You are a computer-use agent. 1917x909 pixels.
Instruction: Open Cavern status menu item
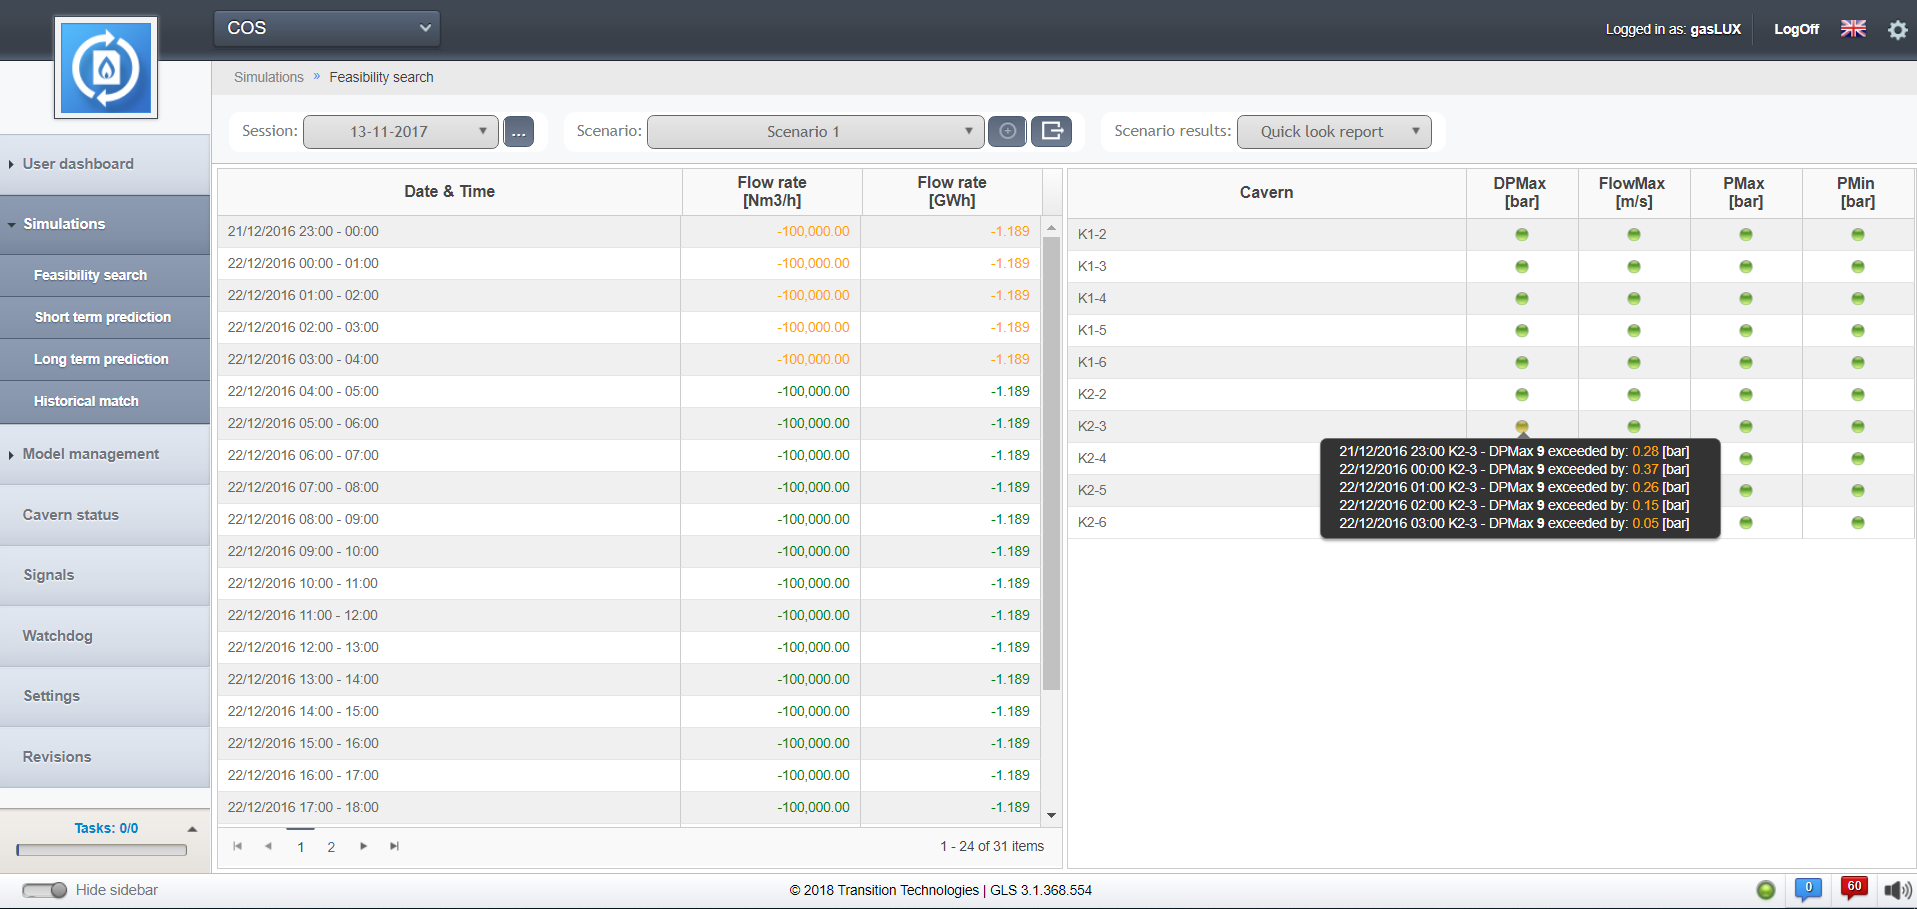pyautogui.click(x=71, y=515)
